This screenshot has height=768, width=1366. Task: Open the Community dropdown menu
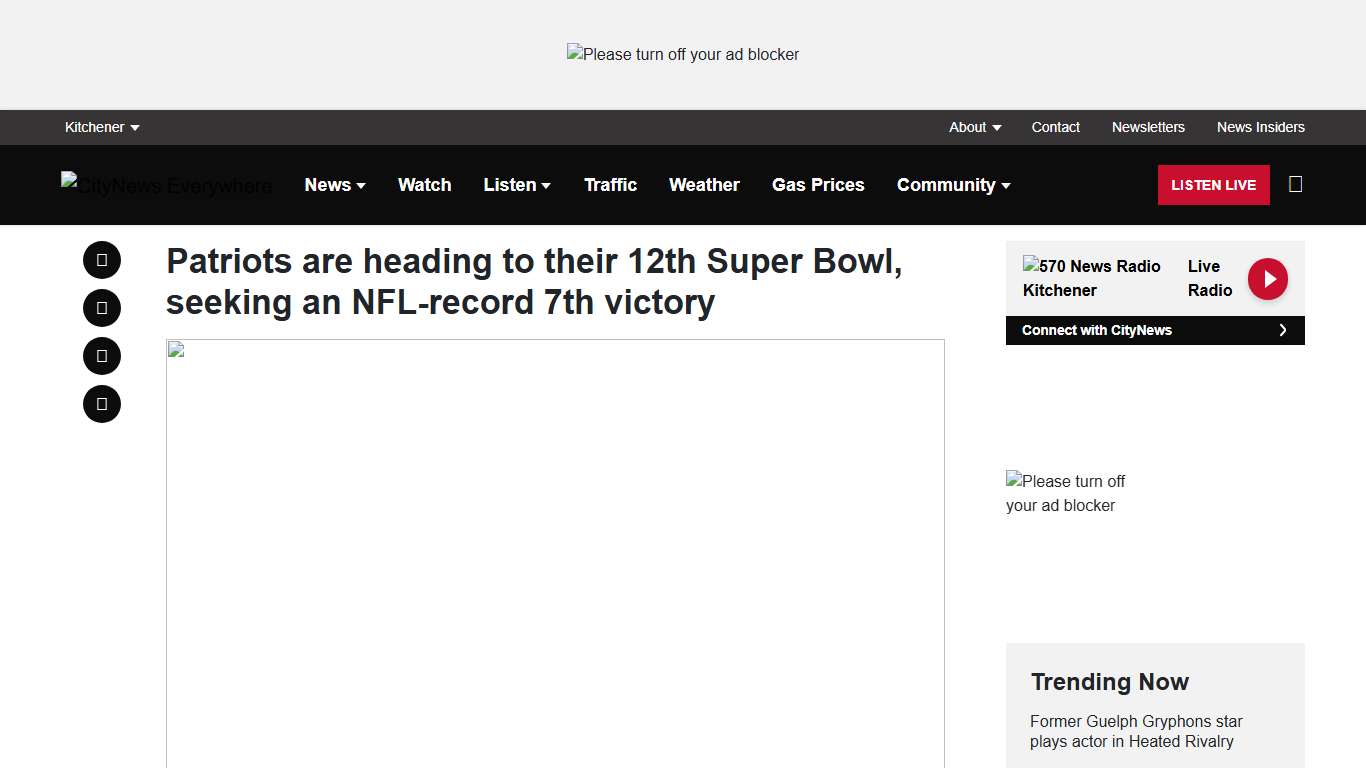[x=953, y=185]
